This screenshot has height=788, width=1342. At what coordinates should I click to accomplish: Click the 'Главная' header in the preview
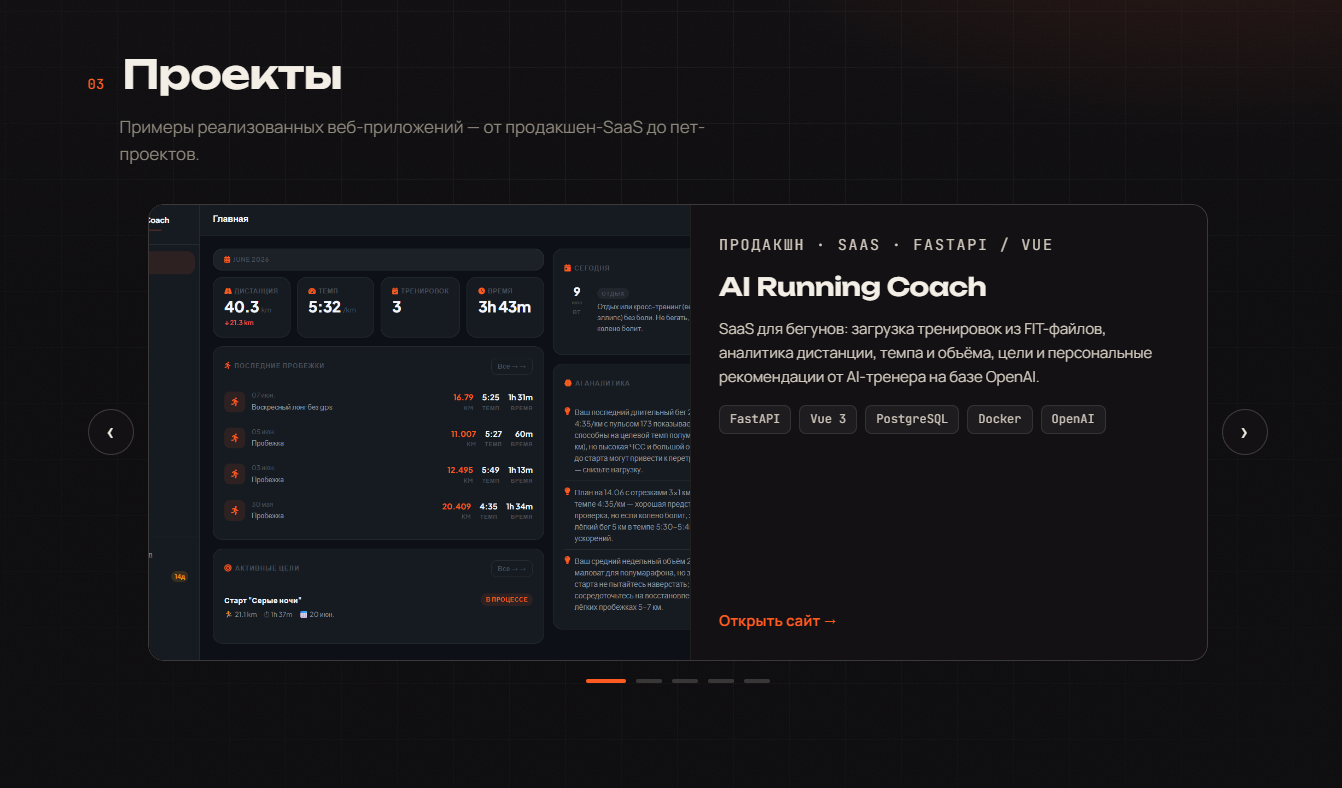tap(231, 219)
